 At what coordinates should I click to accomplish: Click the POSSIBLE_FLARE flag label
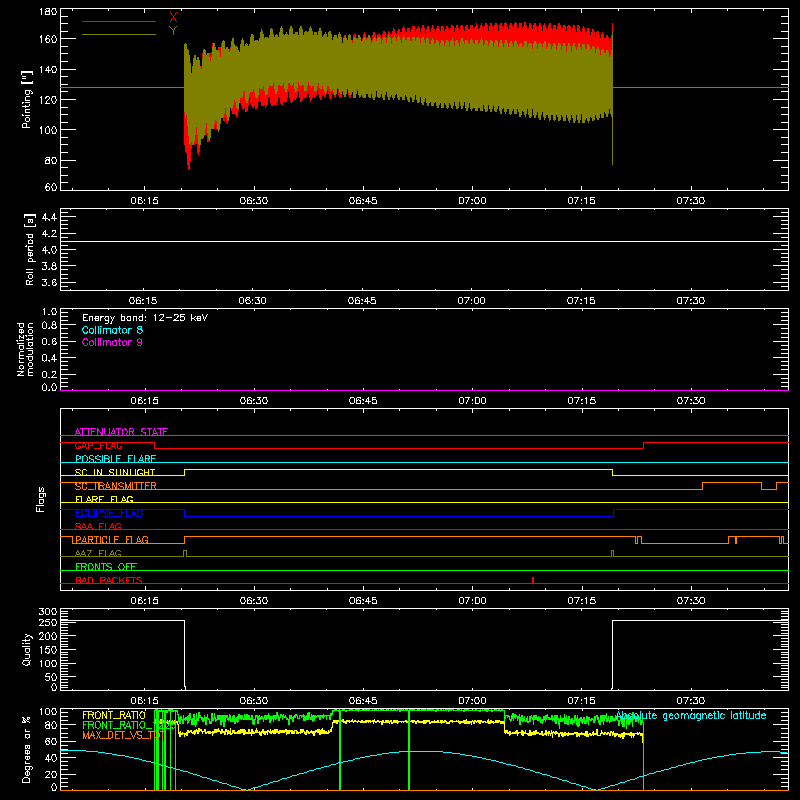click(x=115, y=459)
